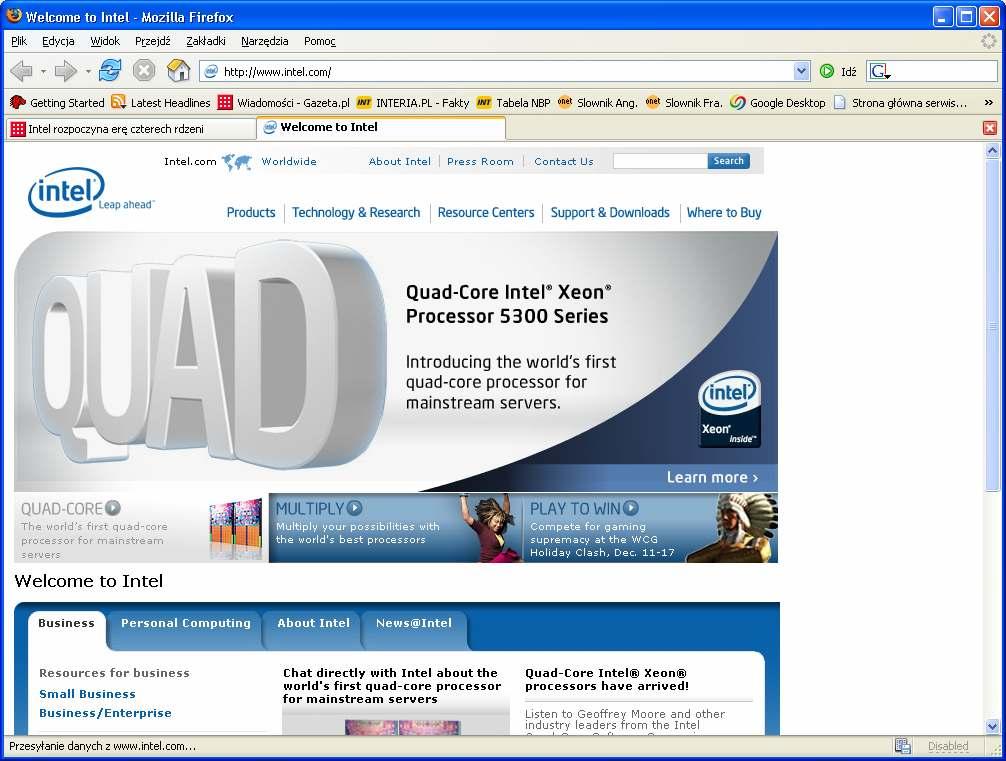Close the current tab with red X
This screenshot has height=761, width=1006.
pyautogui.click(x=990, y=128)
